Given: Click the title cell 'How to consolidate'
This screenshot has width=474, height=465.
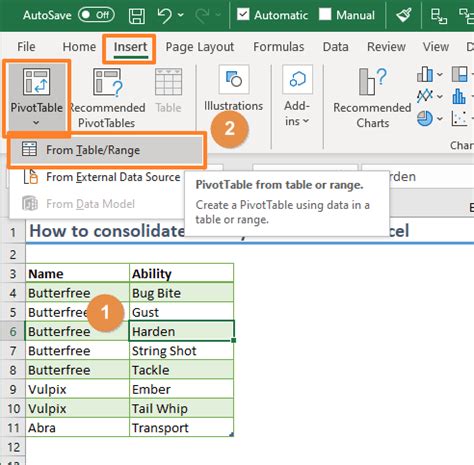Looking at the screenshot, I should (x=107, y=231).
